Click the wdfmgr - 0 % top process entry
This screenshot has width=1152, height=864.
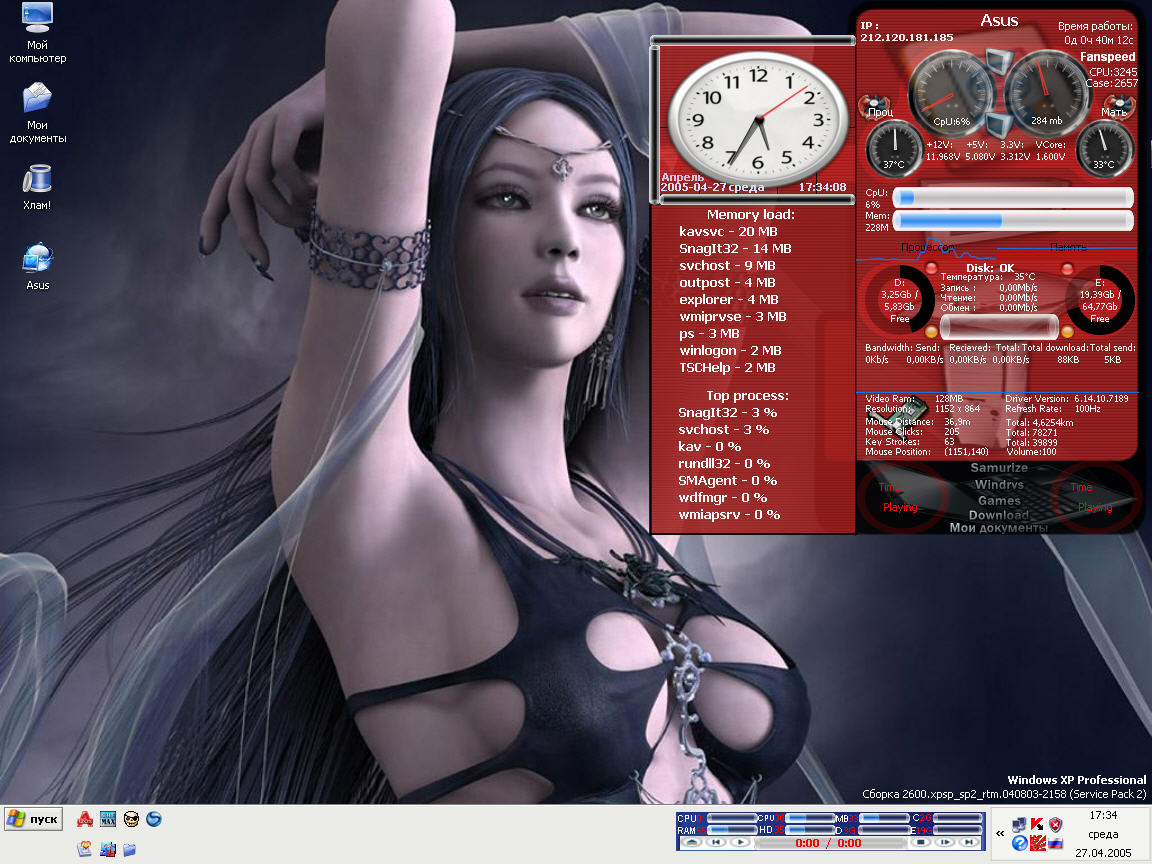(x=723, y=497)
